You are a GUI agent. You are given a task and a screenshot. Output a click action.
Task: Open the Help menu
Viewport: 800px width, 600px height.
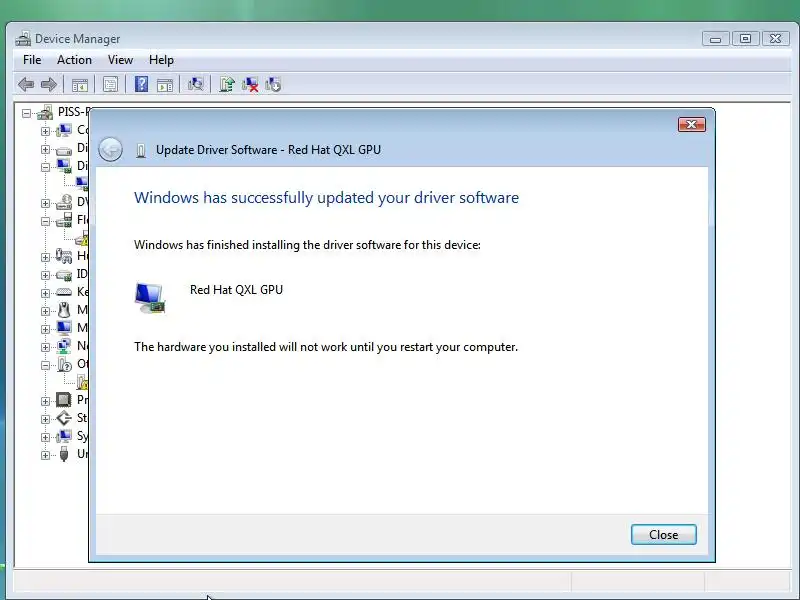(161, 60)
